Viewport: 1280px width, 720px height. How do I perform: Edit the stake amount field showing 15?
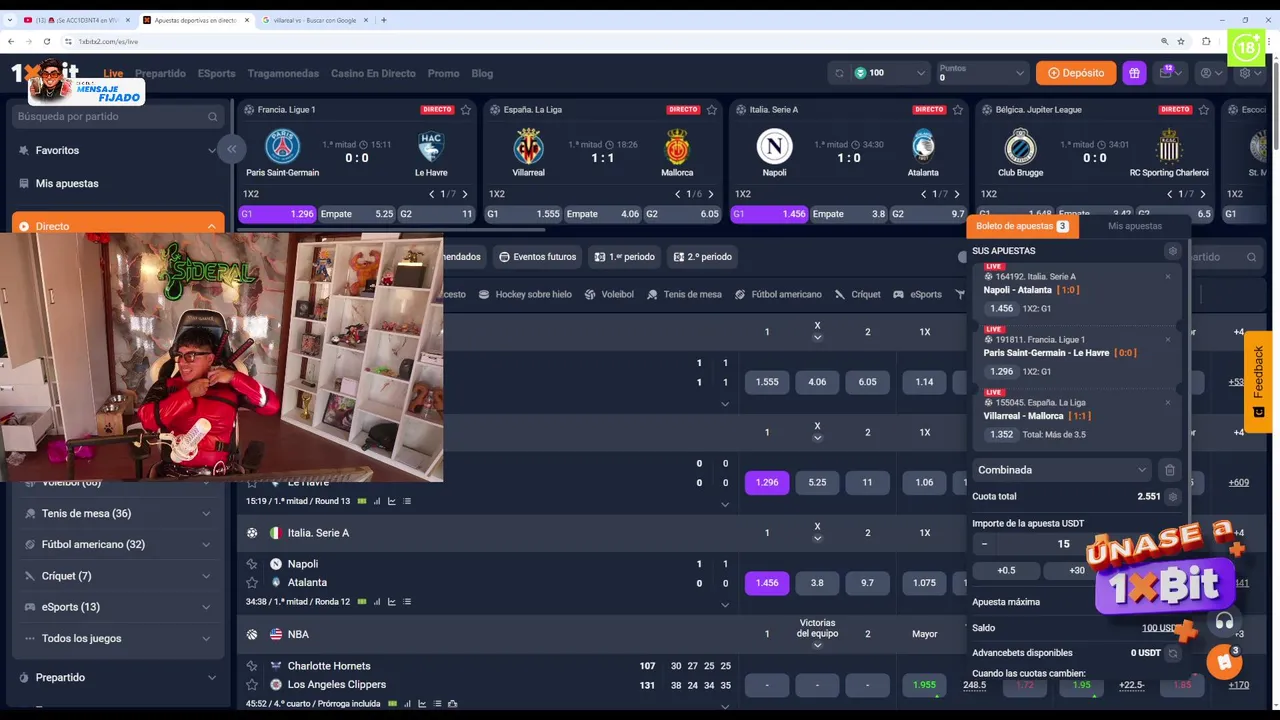point(1063,544)
